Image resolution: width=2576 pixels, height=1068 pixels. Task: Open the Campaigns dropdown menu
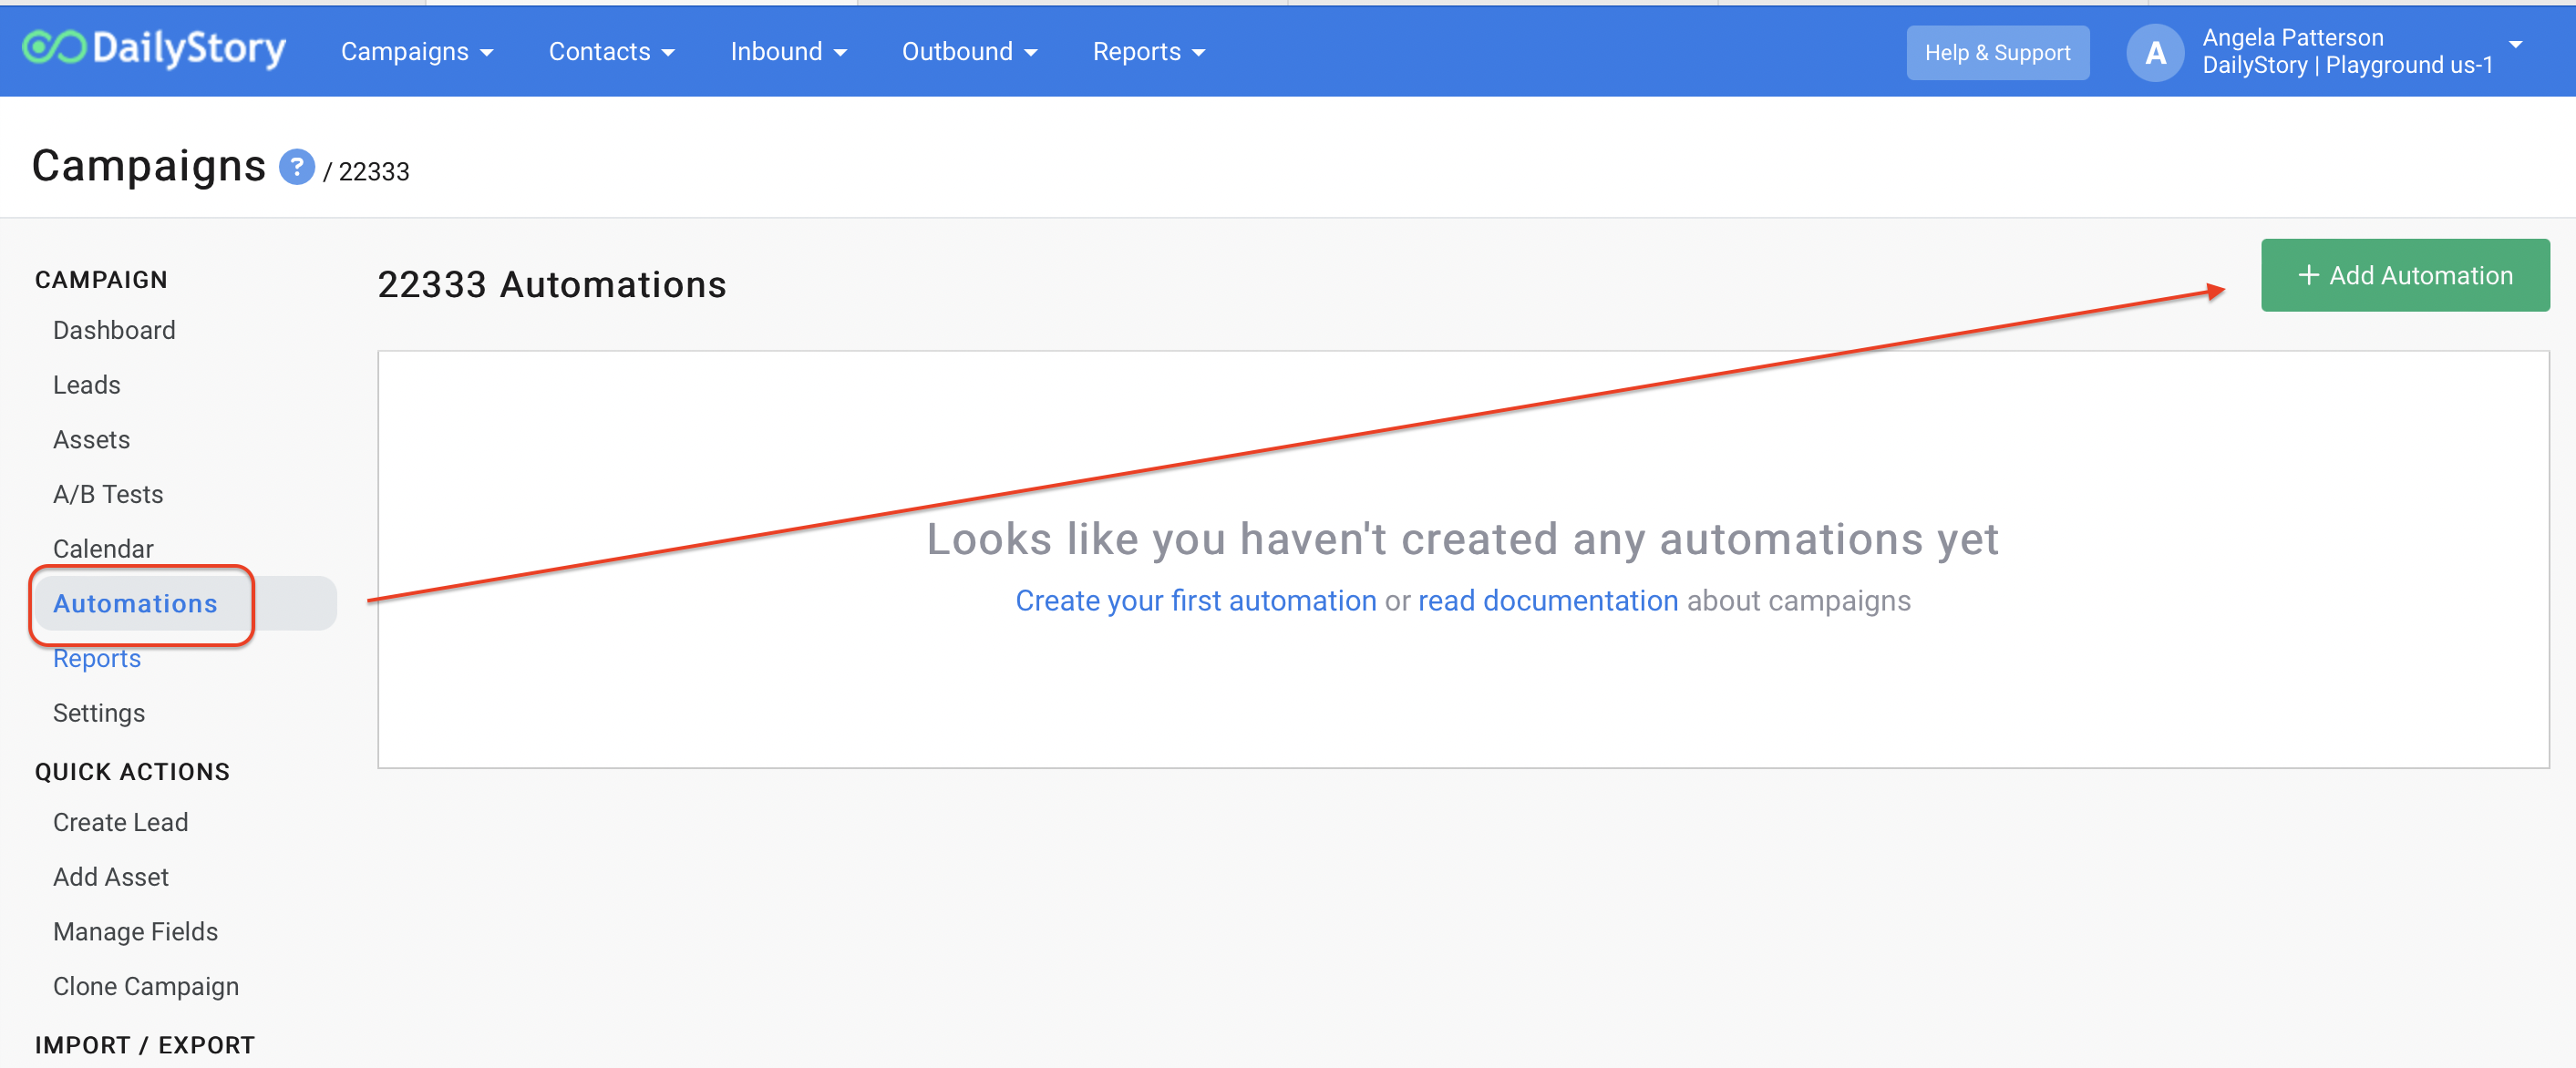click(417, 52)
